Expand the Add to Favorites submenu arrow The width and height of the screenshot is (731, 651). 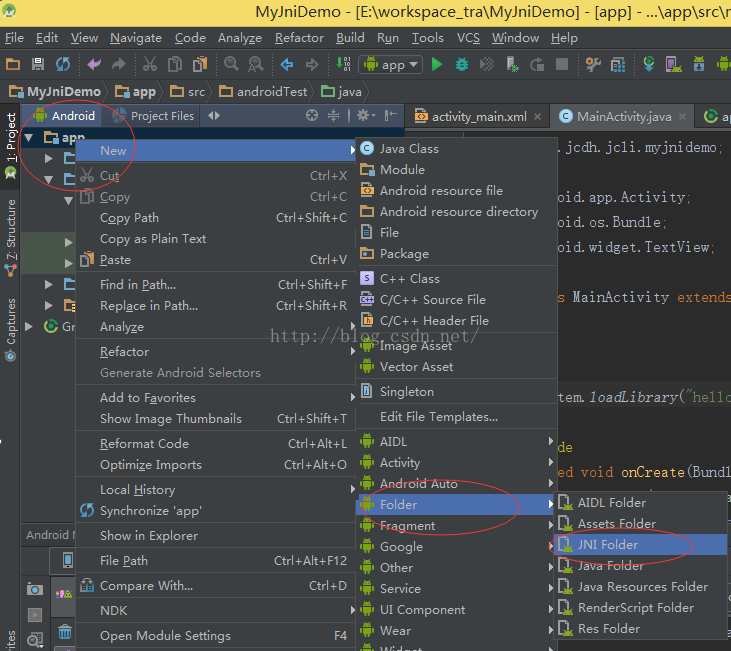352,397
